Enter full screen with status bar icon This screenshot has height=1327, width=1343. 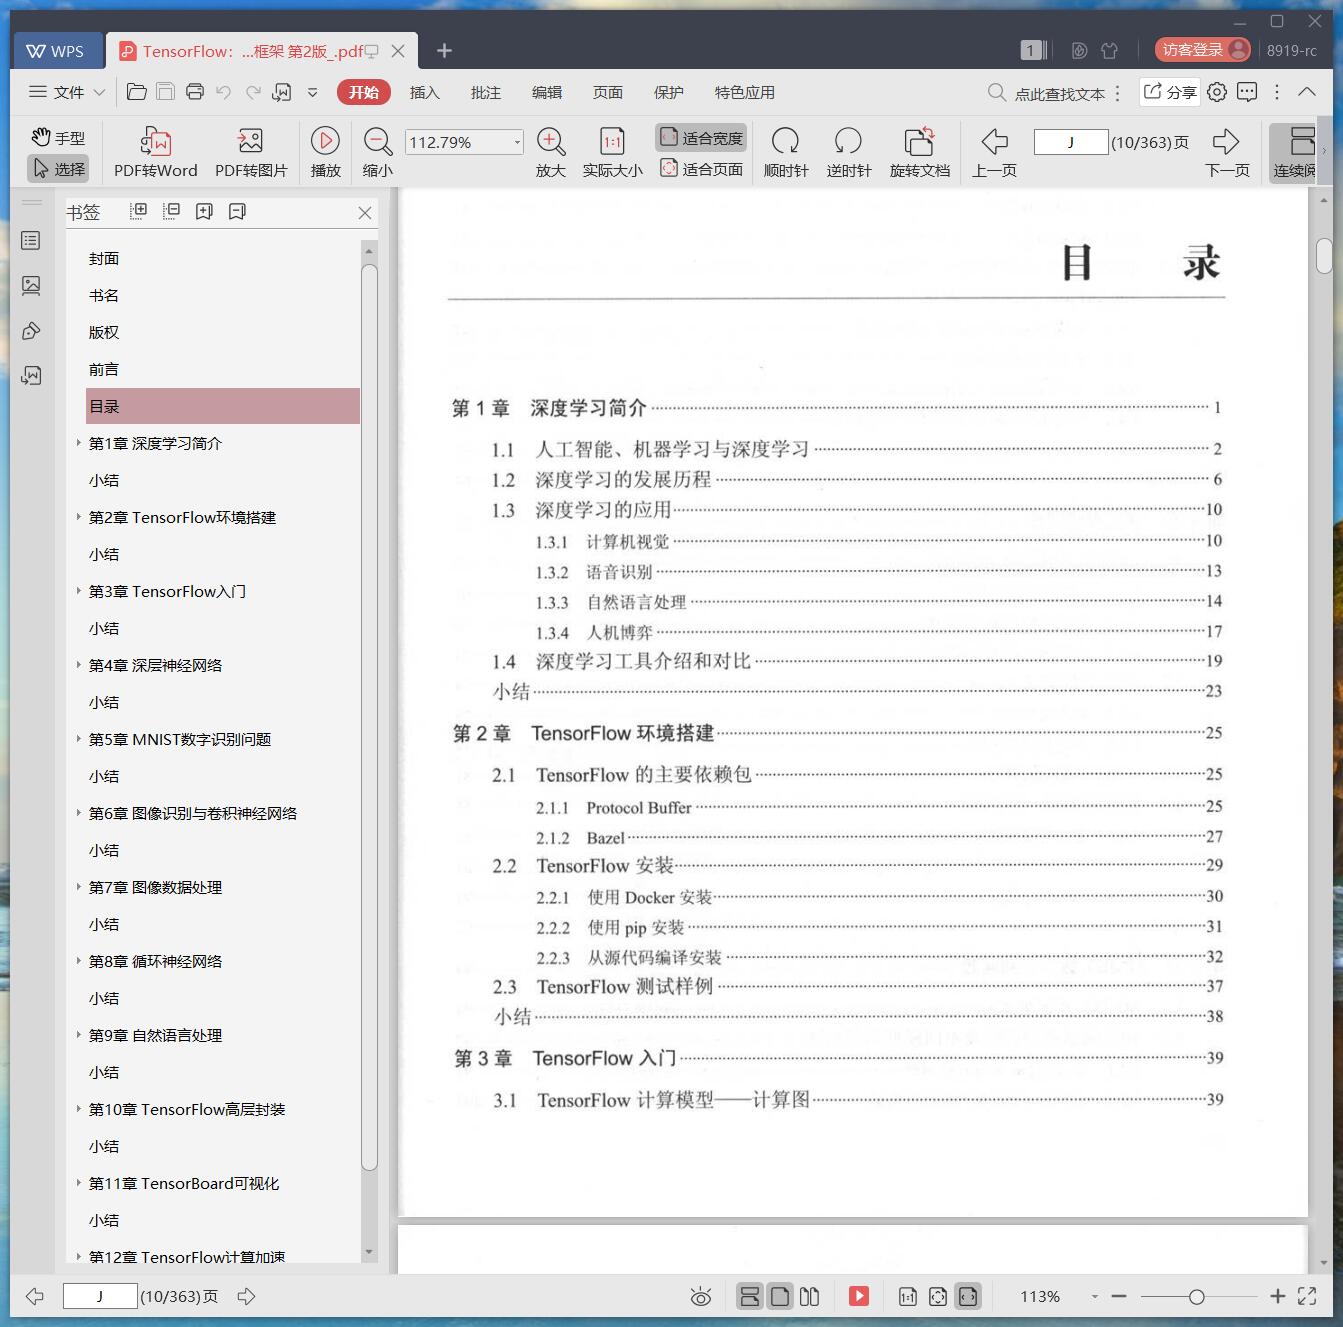point(1307,1296)
